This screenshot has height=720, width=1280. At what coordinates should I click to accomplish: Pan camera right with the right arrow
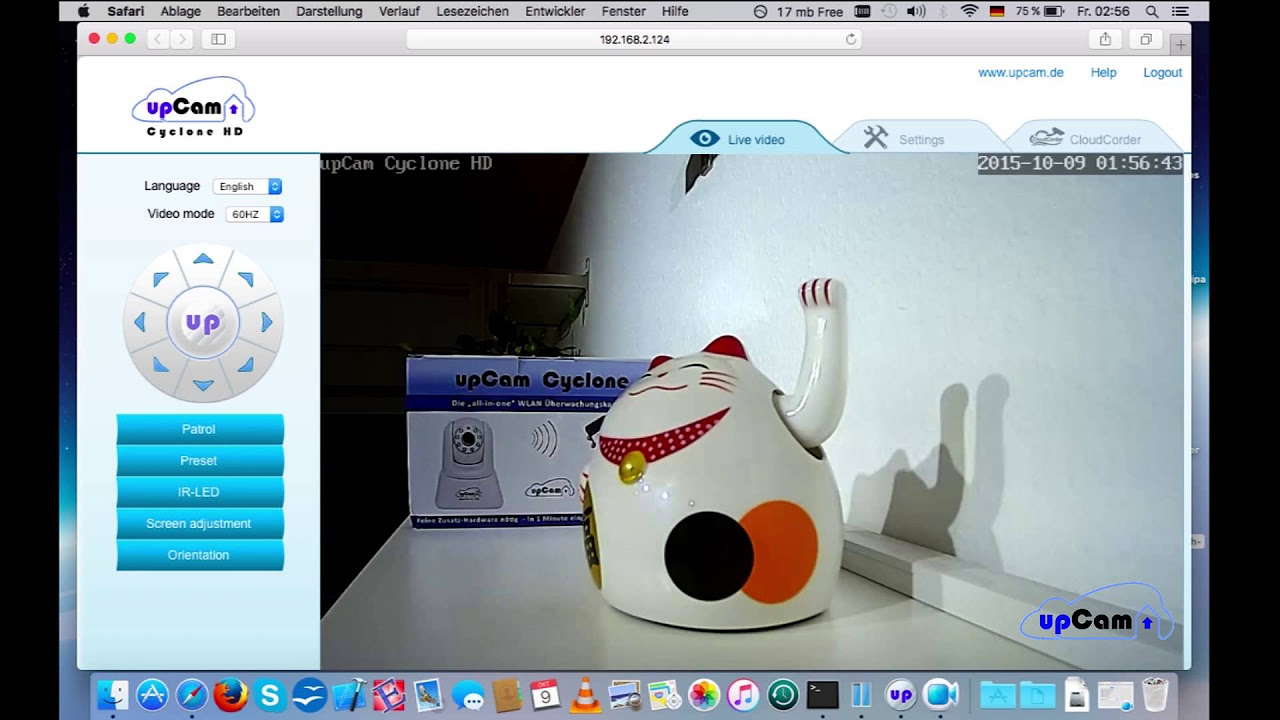click(x=267, y=322)
